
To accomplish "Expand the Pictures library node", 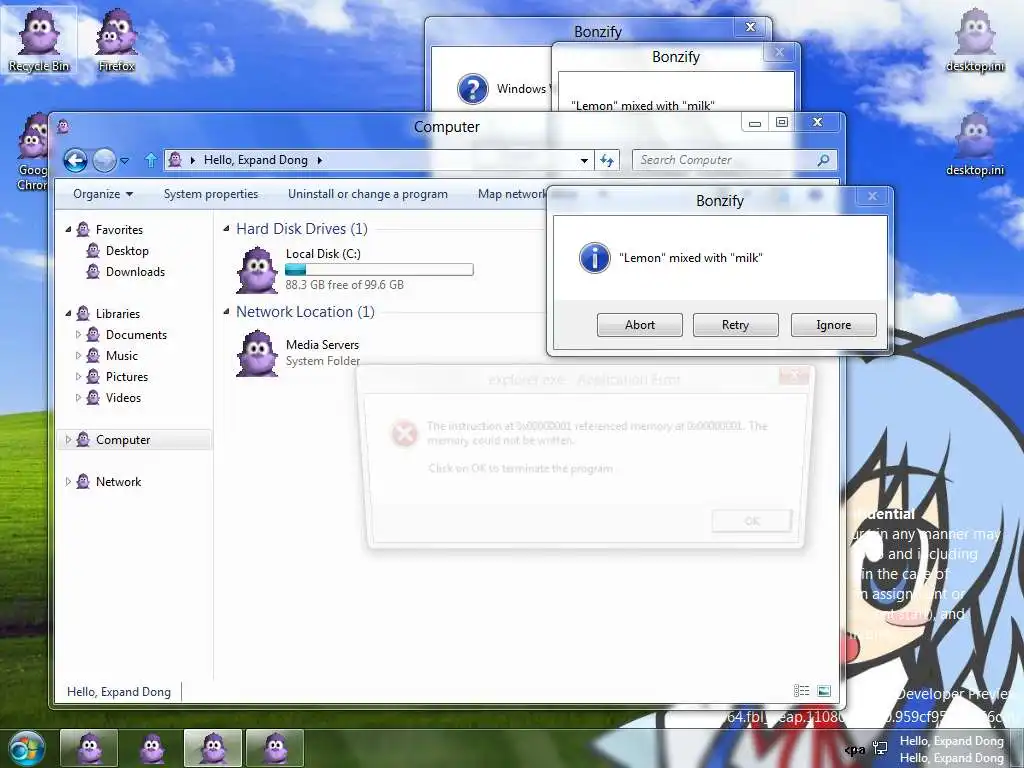I will click(x=78, y=376).
